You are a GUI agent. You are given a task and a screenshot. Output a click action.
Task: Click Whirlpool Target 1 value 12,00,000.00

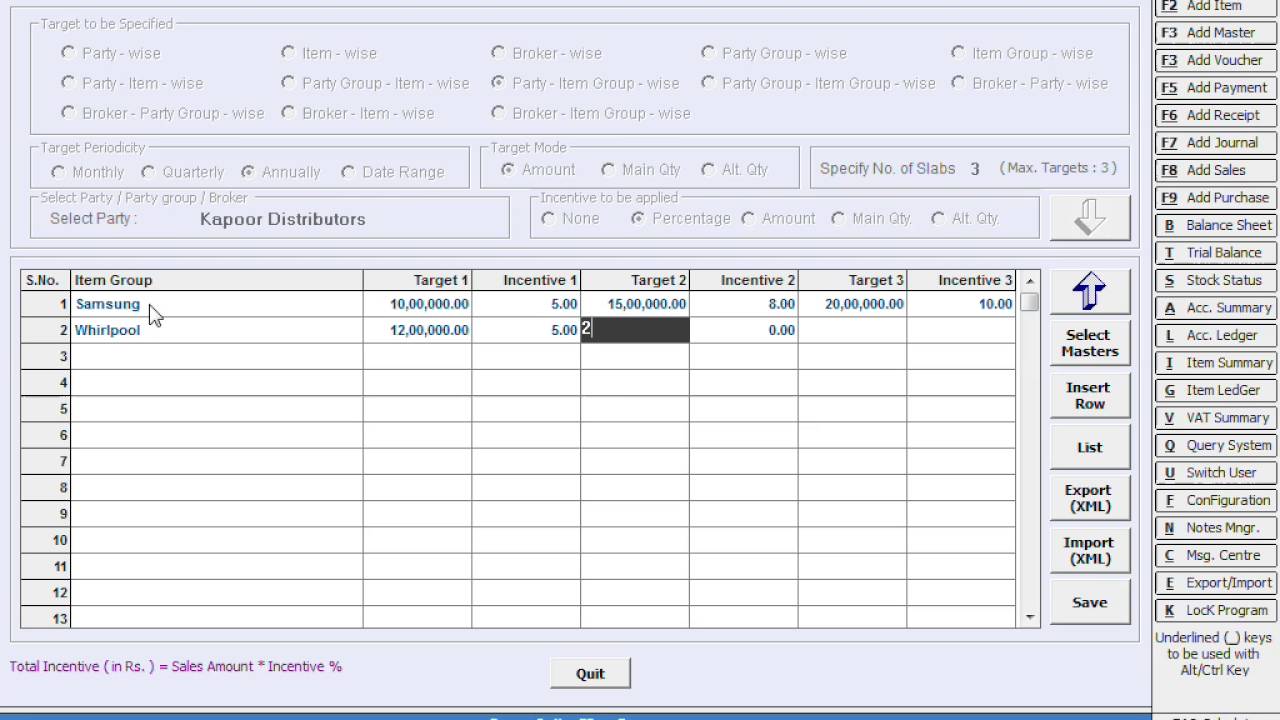click(x=418, y=330)
